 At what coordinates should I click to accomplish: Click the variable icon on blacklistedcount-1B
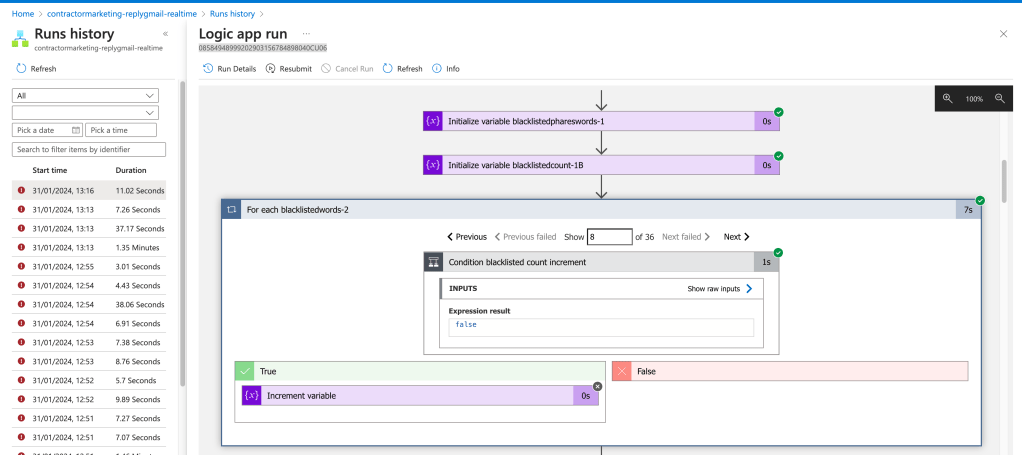(x=433, y=165)
